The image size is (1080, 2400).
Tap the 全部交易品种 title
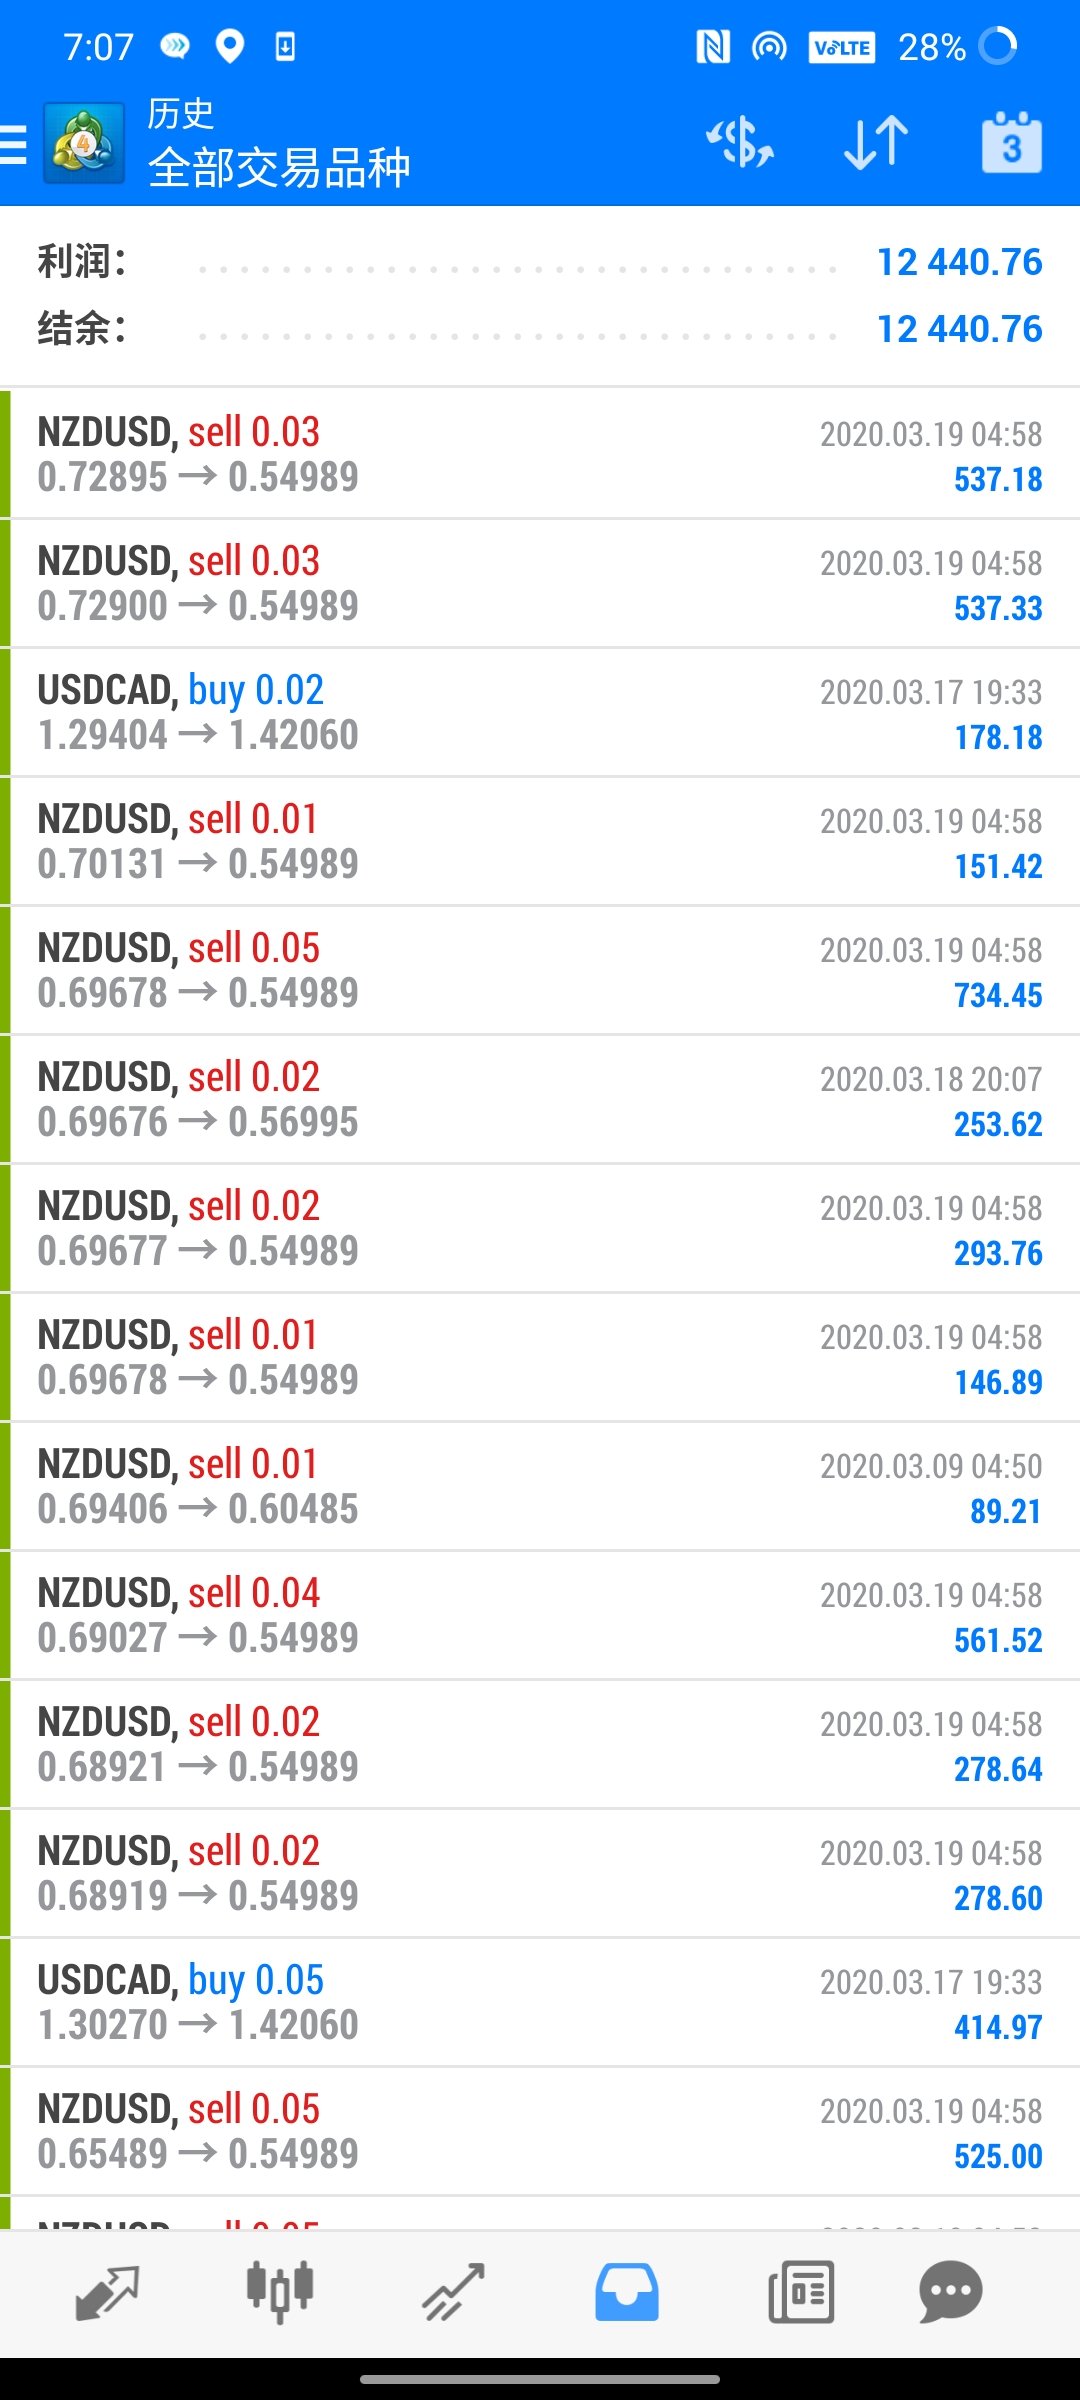click(279, 168)
